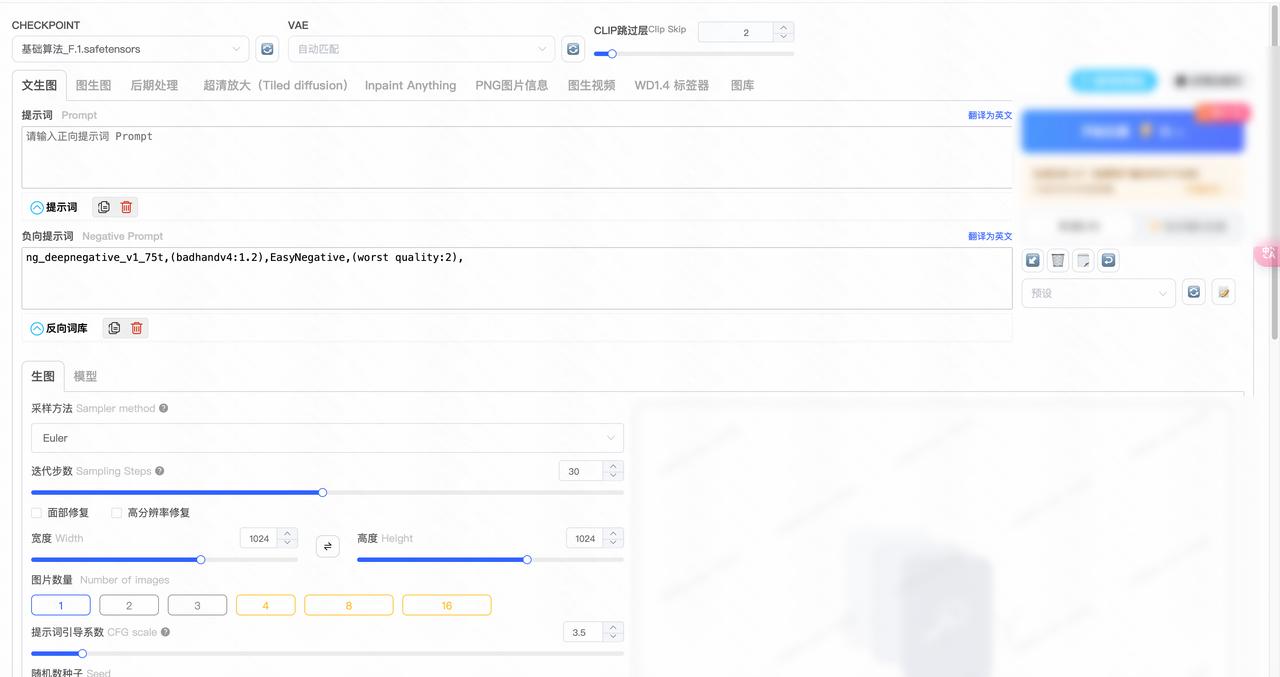
Task: Click the grey trash bin icon above presets
Action: click(1058, 260)
